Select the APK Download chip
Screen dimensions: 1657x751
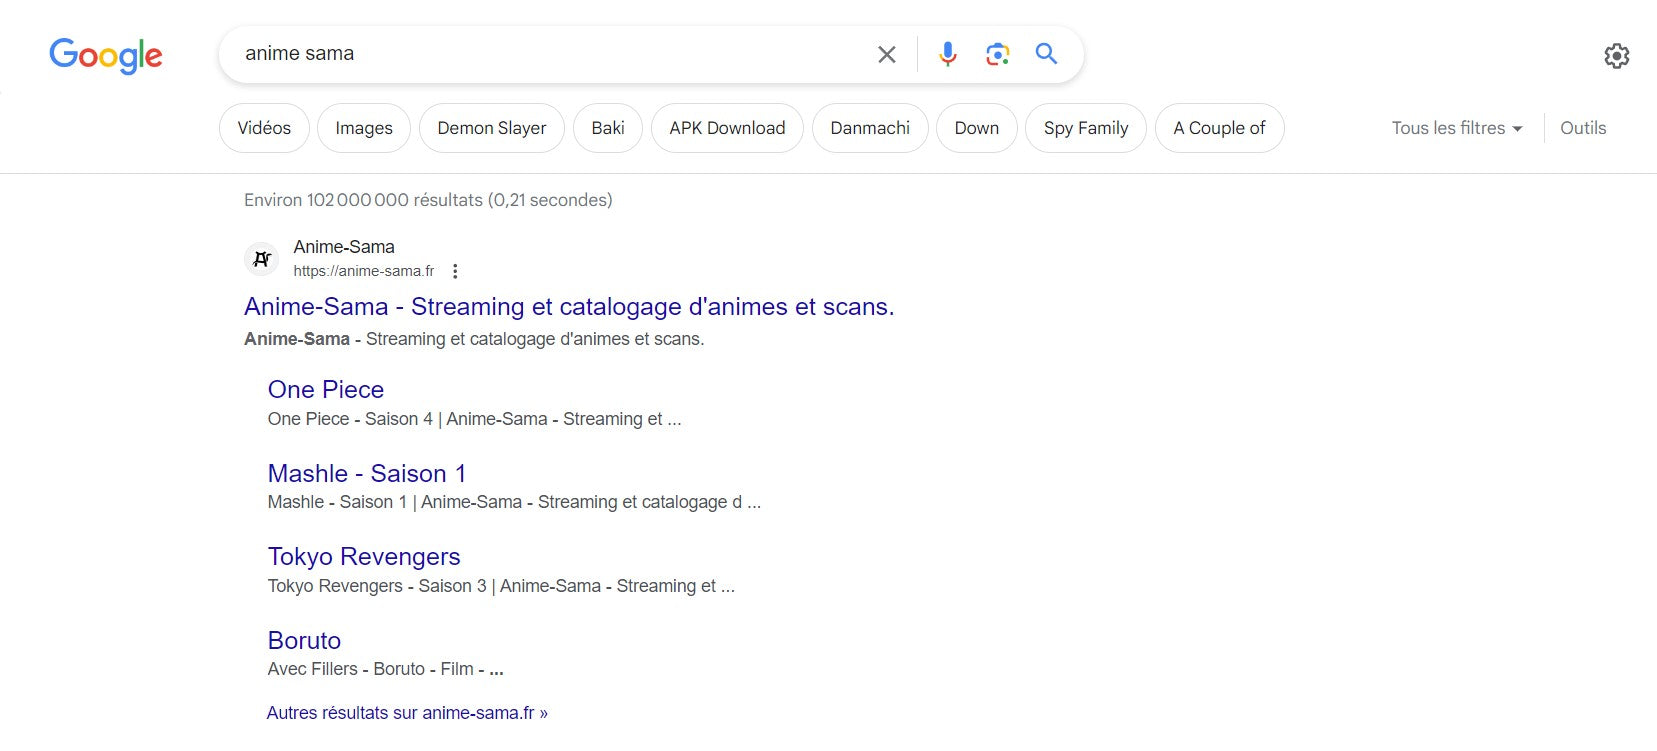click(727, 128)
